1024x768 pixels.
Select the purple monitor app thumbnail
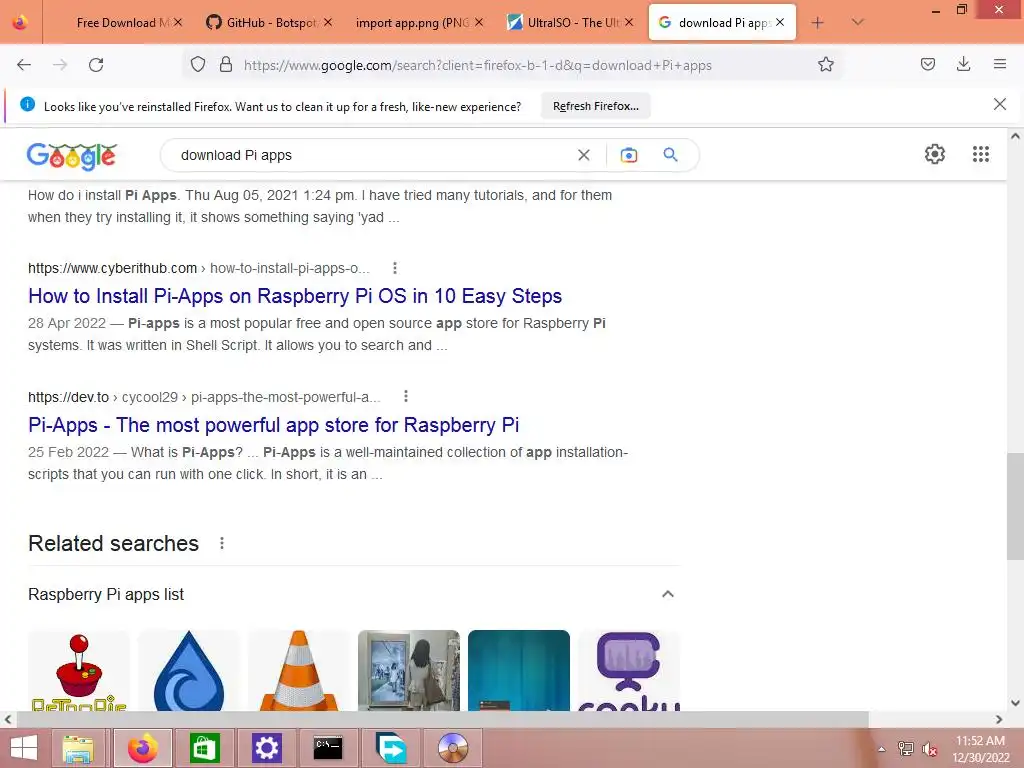coord(628,670)
